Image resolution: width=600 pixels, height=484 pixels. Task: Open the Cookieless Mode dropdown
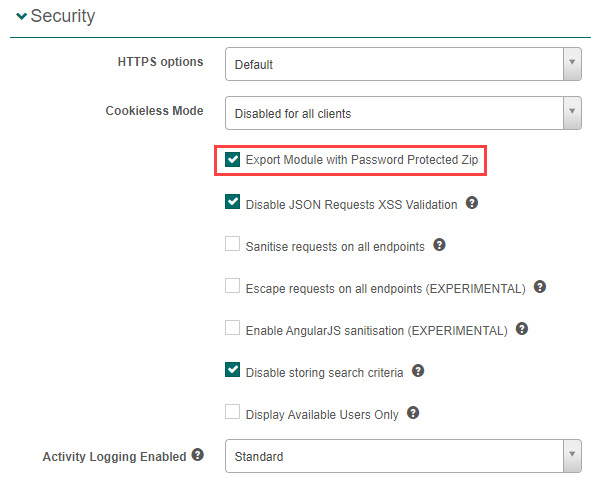(x=403, y=113)
